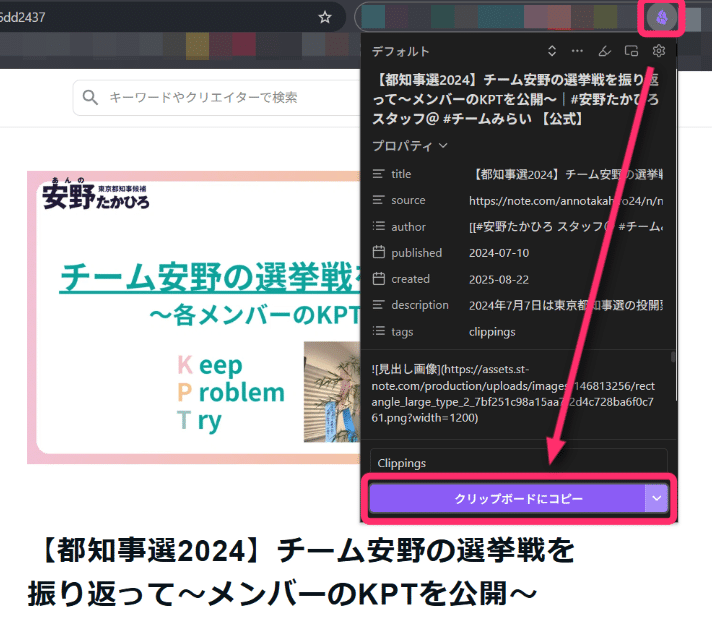Open the three-dot more options menu
This screenshot has width=712, height=619.
pos(577,51)
